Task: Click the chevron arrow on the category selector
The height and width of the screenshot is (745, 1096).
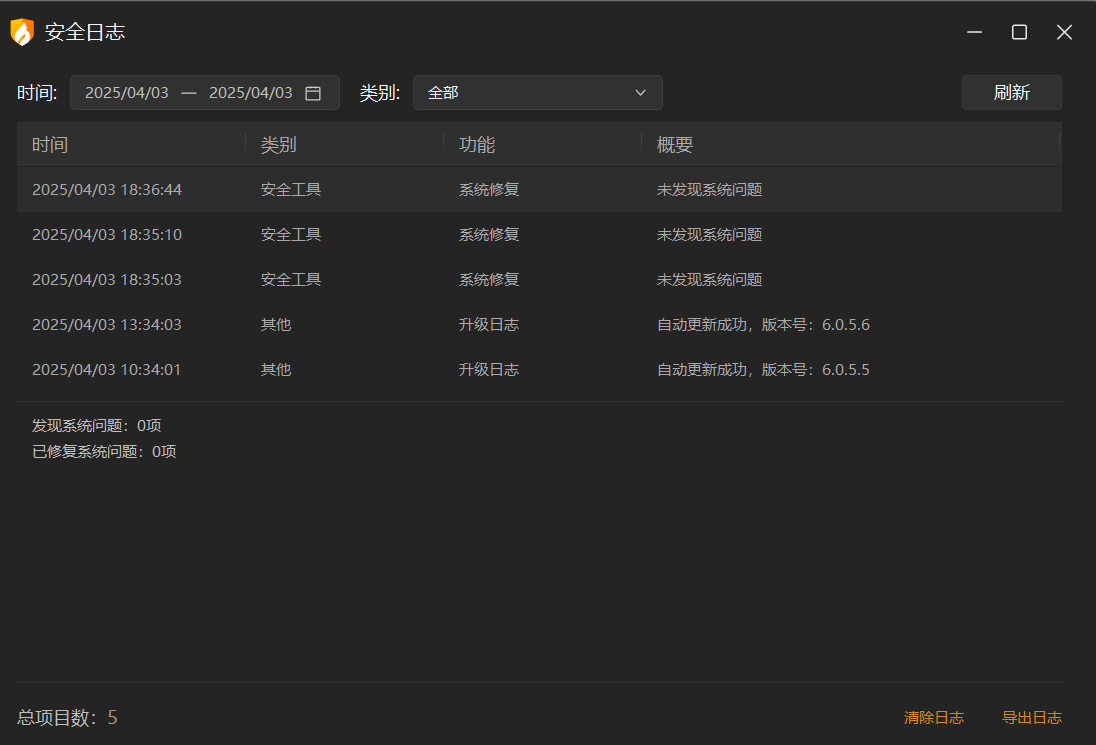Action: (x=640, y=92)
